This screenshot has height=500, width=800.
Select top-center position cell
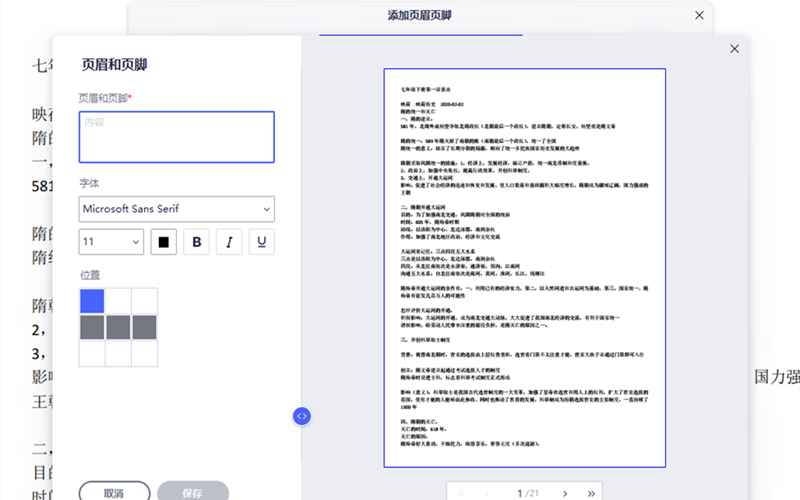coord(118,301)
